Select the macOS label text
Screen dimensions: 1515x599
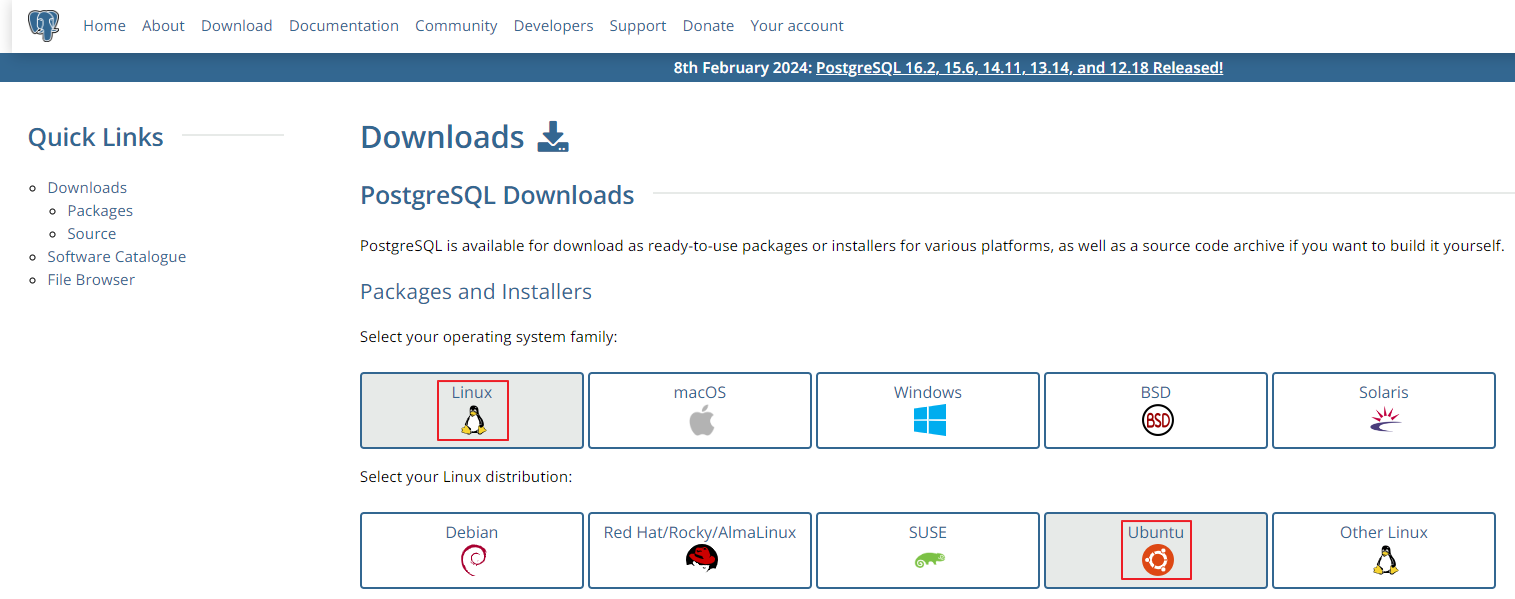point(700,393)
